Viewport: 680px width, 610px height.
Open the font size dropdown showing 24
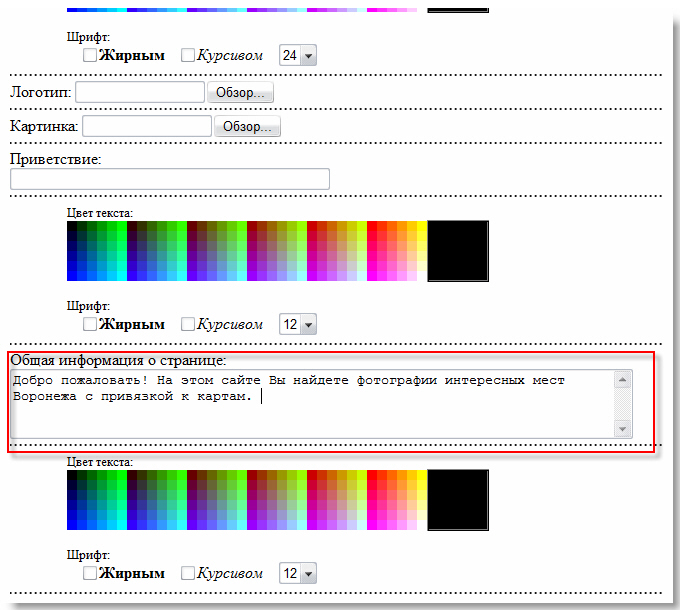pyautogui.click(x=298, y=55)
